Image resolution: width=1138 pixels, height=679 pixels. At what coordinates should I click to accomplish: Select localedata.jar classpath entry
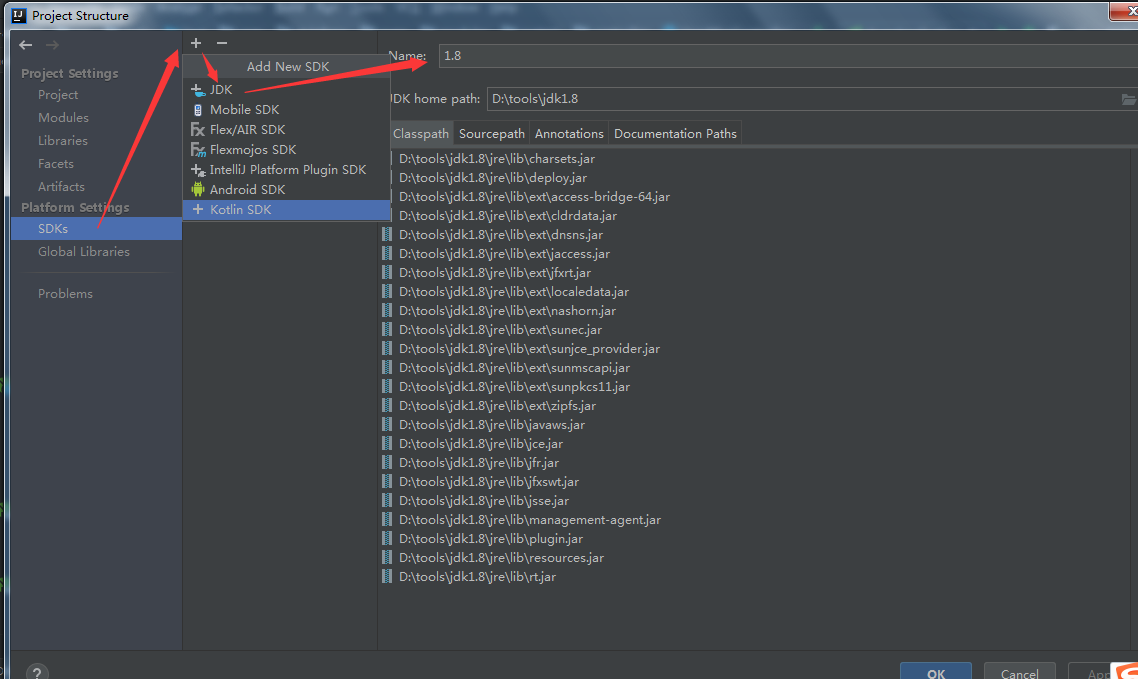click(513, 292)
